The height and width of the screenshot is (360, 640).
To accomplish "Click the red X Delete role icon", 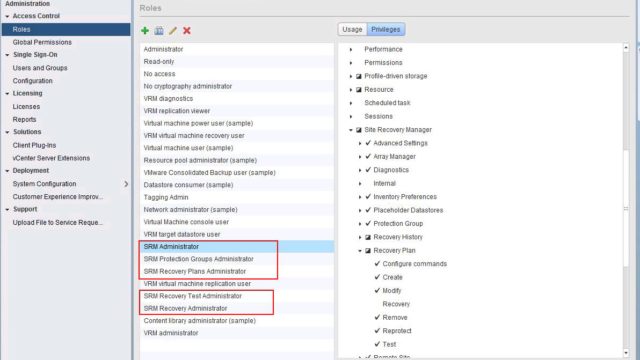I will coord(187,31).
